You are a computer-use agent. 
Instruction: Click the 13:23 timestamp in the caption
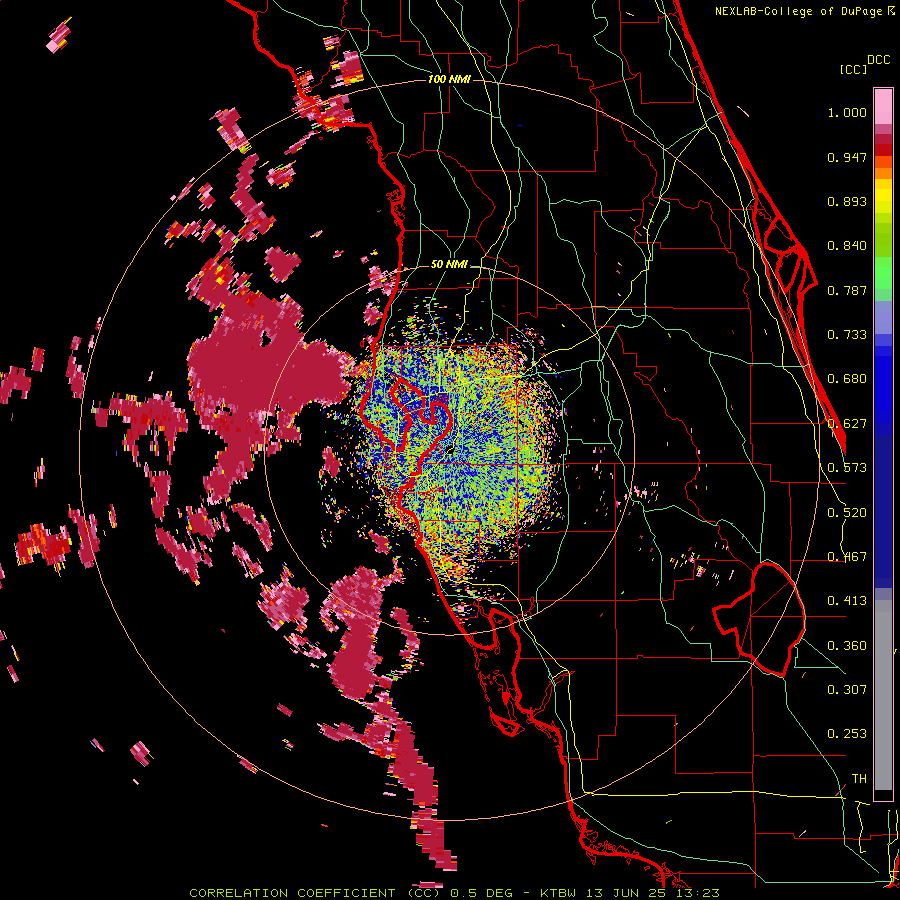pyautogui.click(x=699, y=893)
